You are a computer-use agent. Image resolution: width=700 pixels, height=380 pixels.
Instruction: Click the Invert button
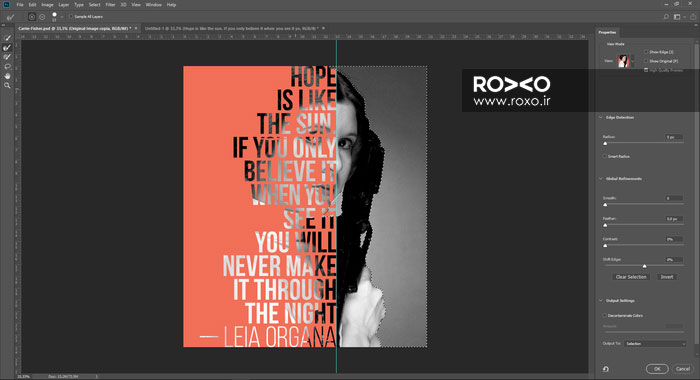667,277
